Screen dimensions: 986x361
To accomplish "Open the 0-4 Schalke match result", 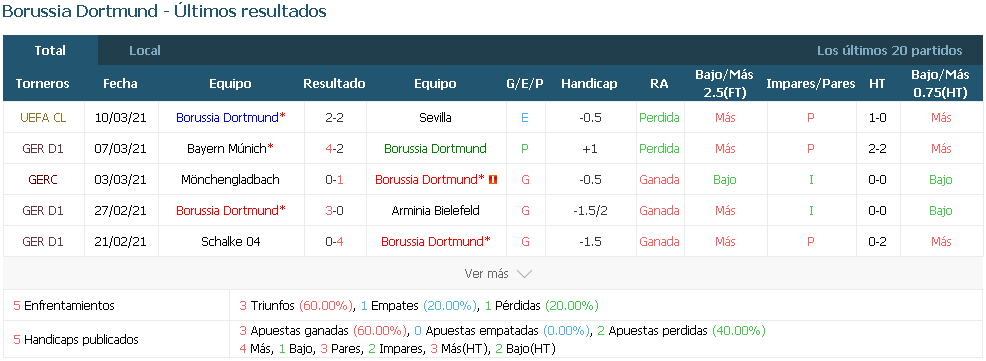I will tap(334, 242).
